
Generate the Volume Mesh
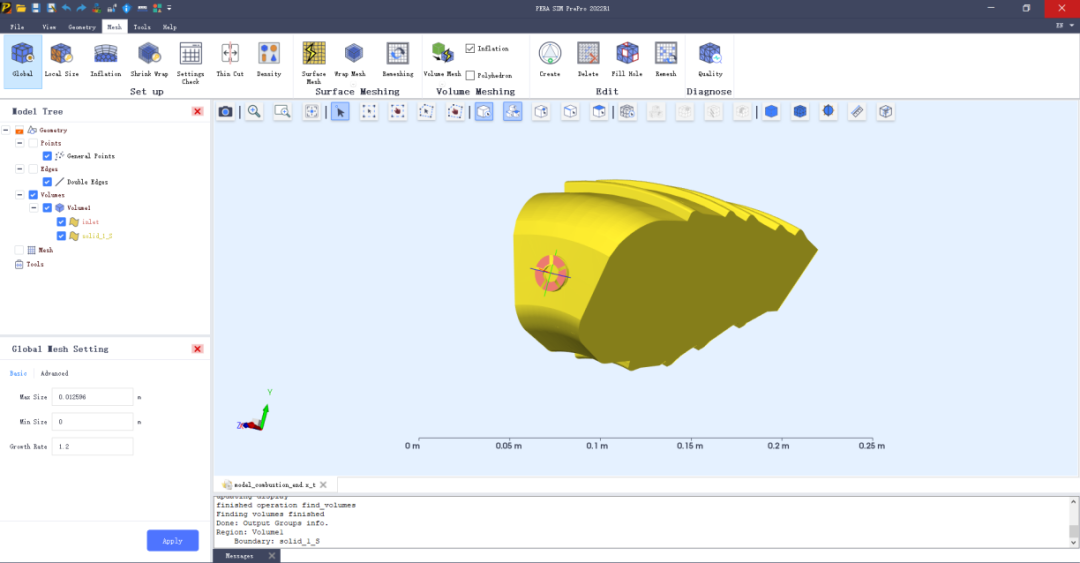click(x=442, y=61)
